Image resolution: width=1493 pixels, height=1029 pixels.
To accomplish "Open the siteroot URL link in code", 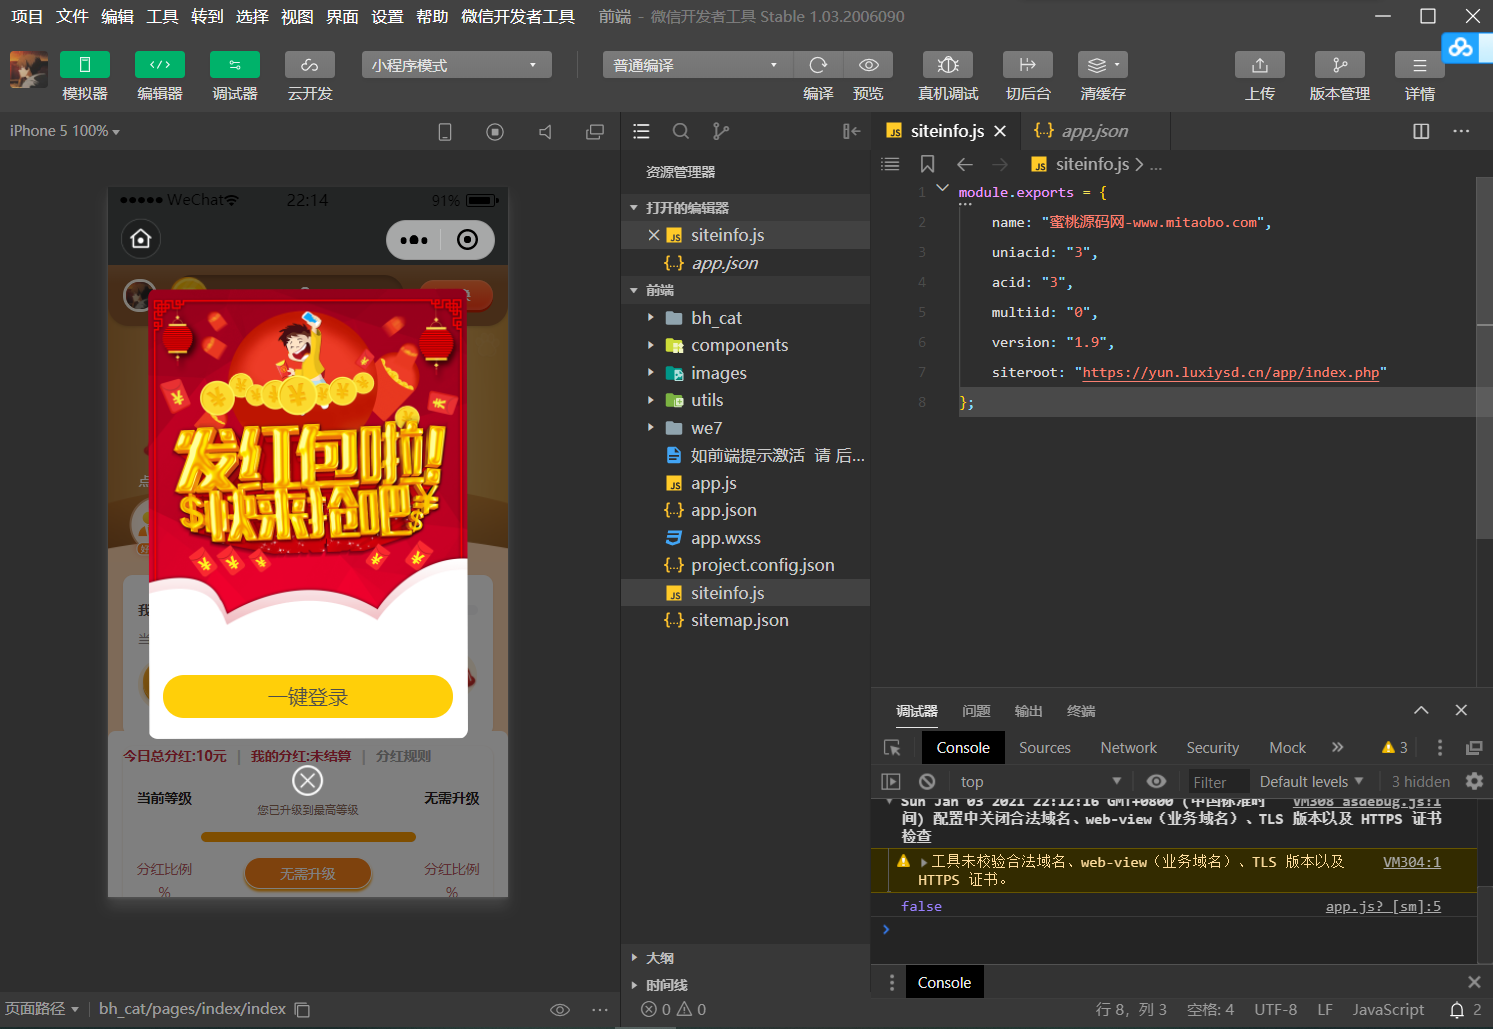I will click(x=1231, y=372).
